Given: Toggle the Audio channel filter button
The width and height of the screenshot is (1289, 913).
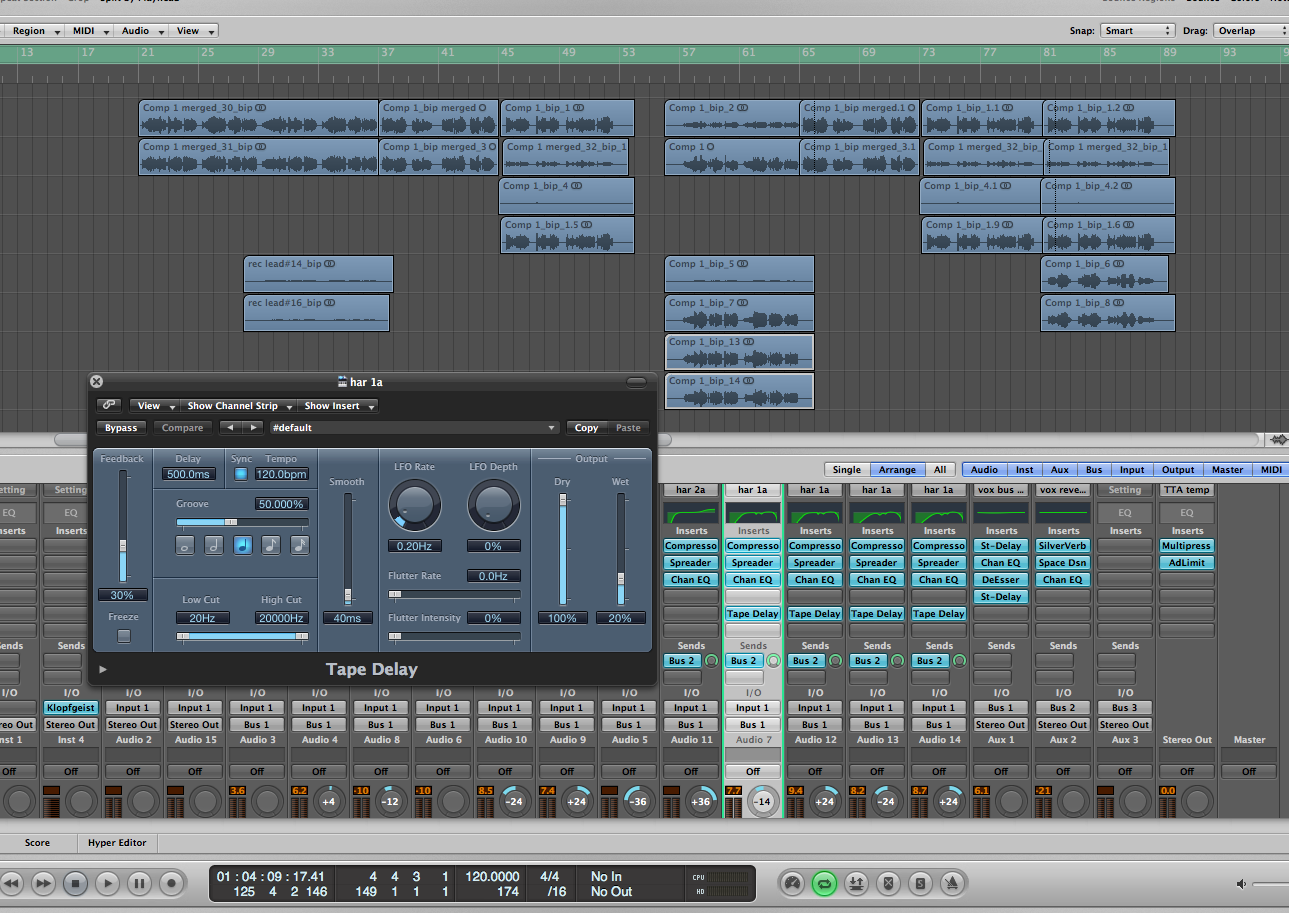Looking at the screenshot, I should [x=984, y=469].
